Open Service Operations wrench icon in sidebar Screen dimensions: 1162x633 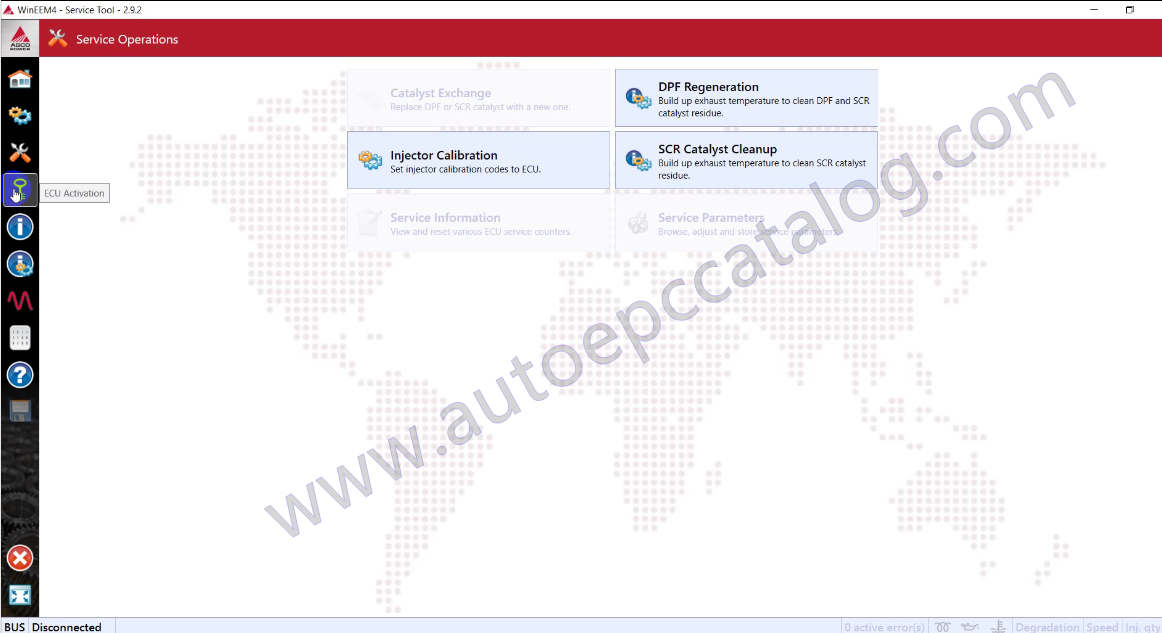point(20,153)
